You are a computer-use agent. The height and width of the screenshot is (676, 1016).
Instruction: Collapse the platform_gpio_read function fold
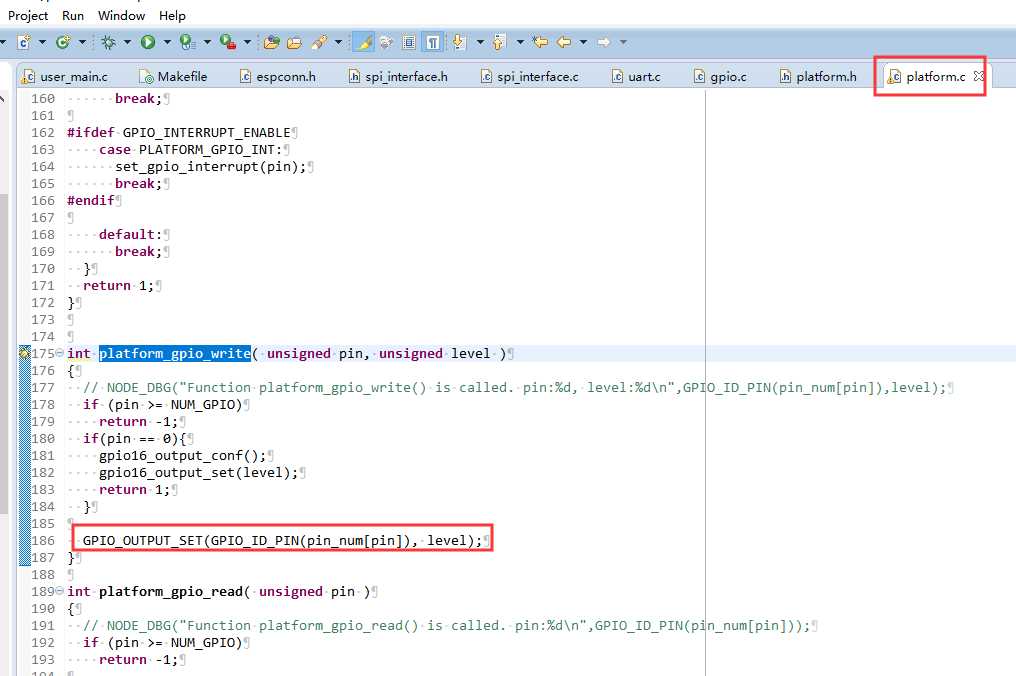click(x=60, y=591)
